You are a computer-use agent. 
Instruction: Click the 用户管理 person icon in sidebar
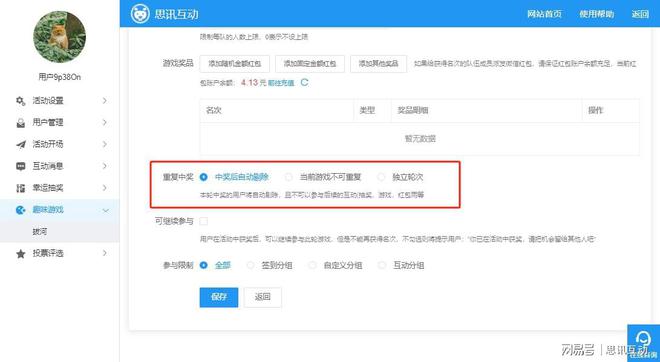[20, 122]
